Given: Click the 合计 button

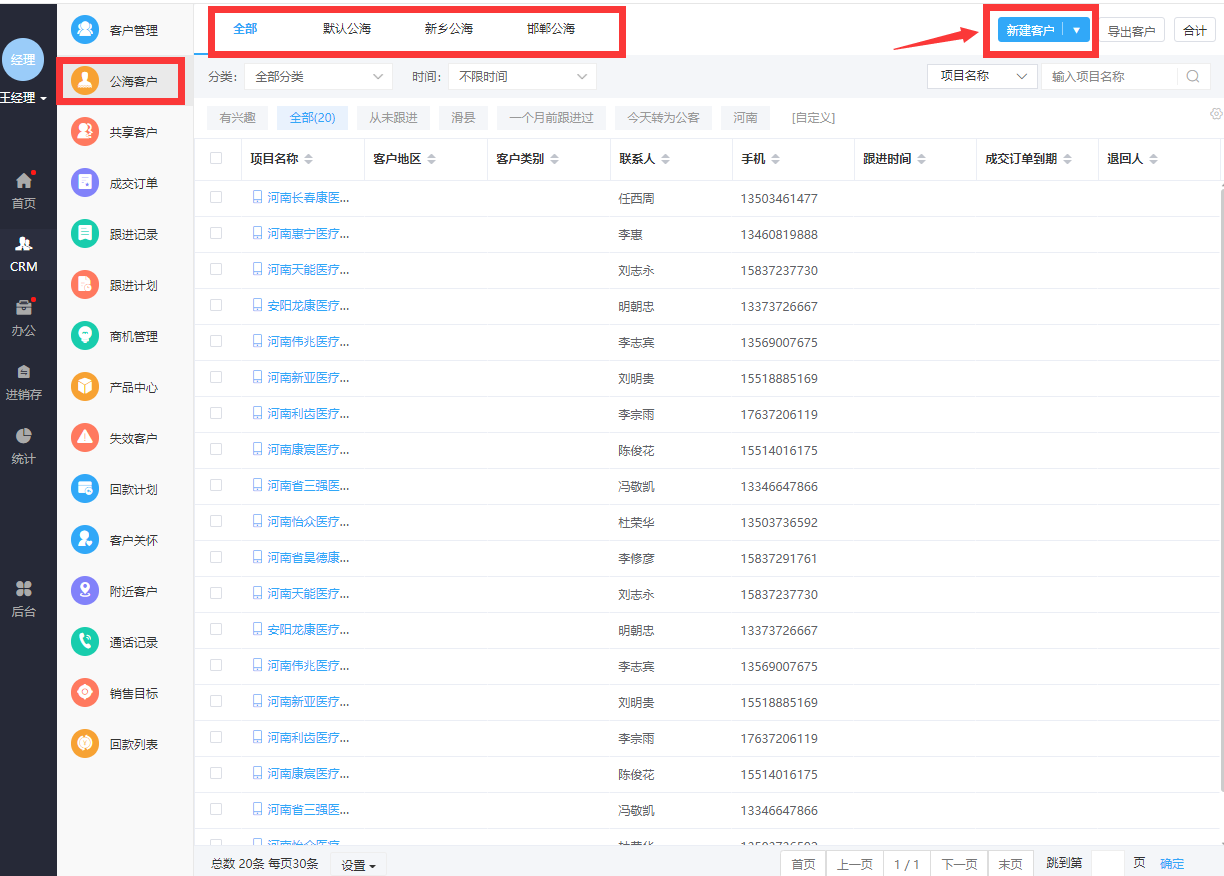Looking at the screenshot, I should (x=1195, y=31).
